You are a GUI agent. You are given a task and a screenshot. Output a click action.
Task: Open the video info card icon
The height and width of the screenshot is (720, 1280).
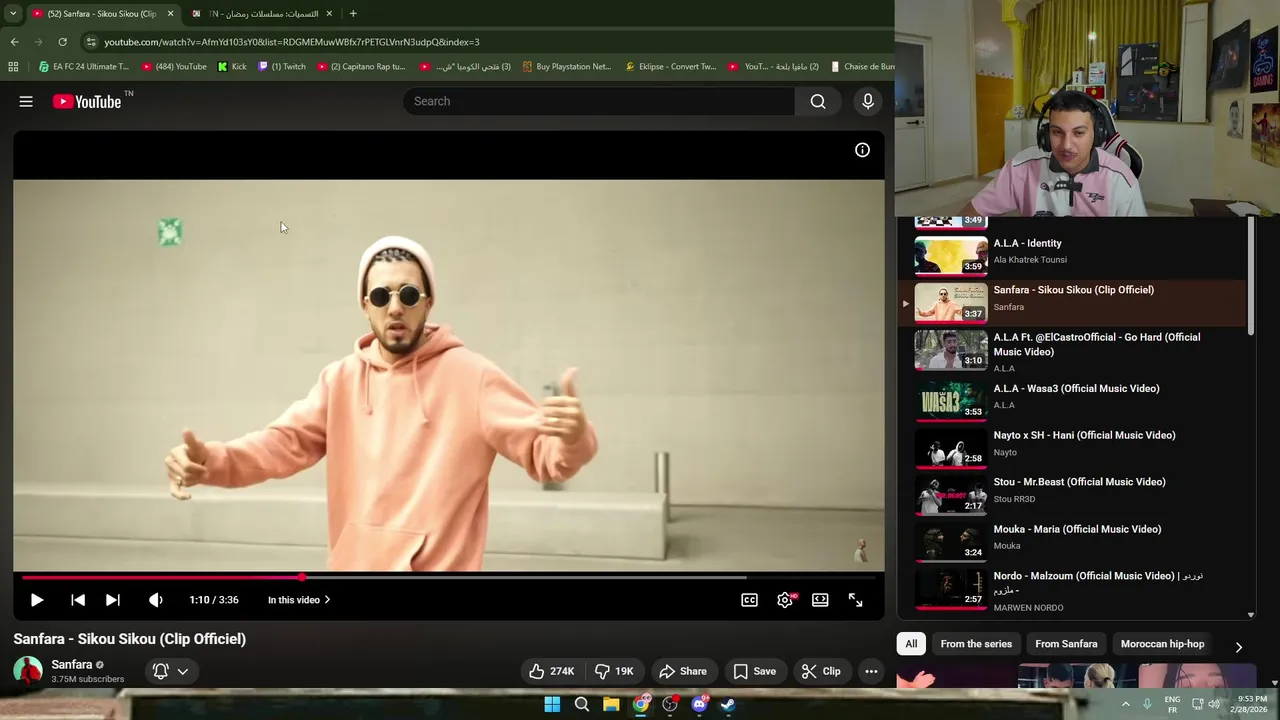[862, 150]
